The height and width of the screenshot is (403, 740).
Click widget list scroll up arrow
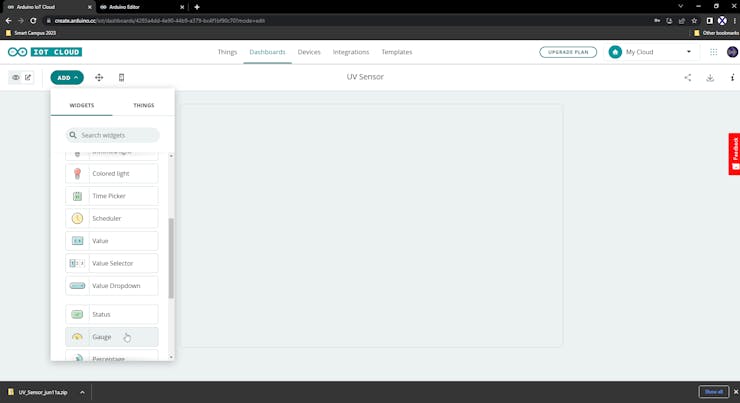click(171, 156)
